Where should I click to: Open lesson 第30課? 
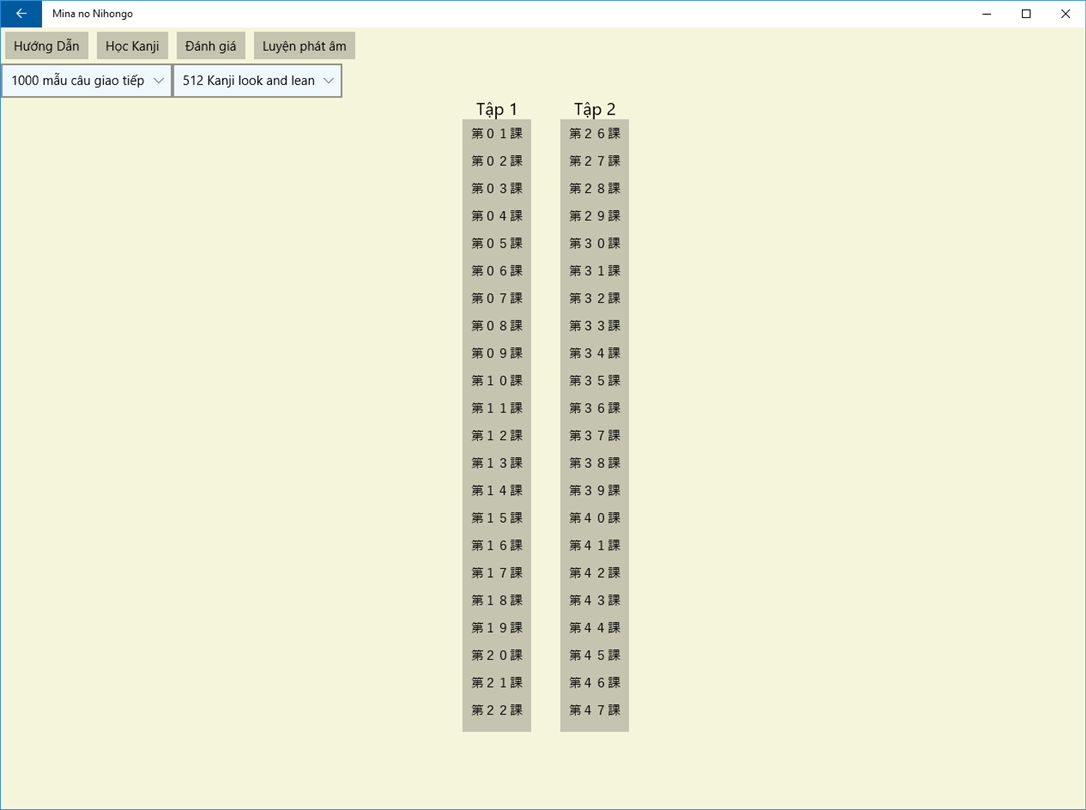point(594,244)
